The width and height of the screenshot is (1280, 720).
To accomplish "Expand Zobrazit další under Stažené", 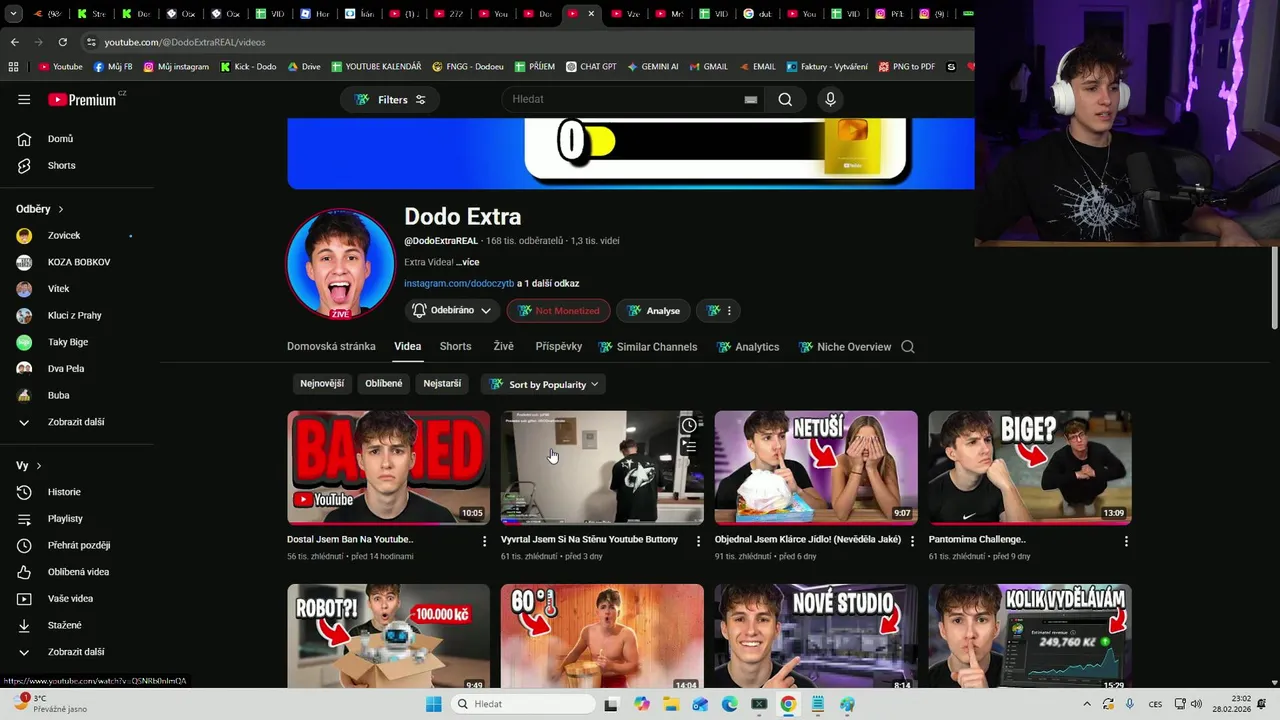I will tap(76, 652).
